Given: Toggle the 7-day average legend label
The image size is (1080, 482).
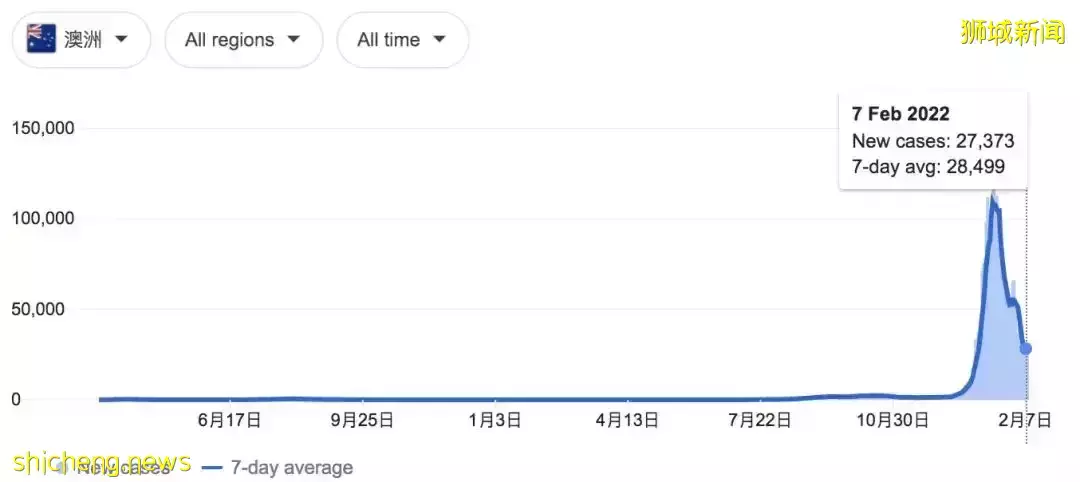Looking at the screenshot, I should pyautogui.click(x=291, y=469).
